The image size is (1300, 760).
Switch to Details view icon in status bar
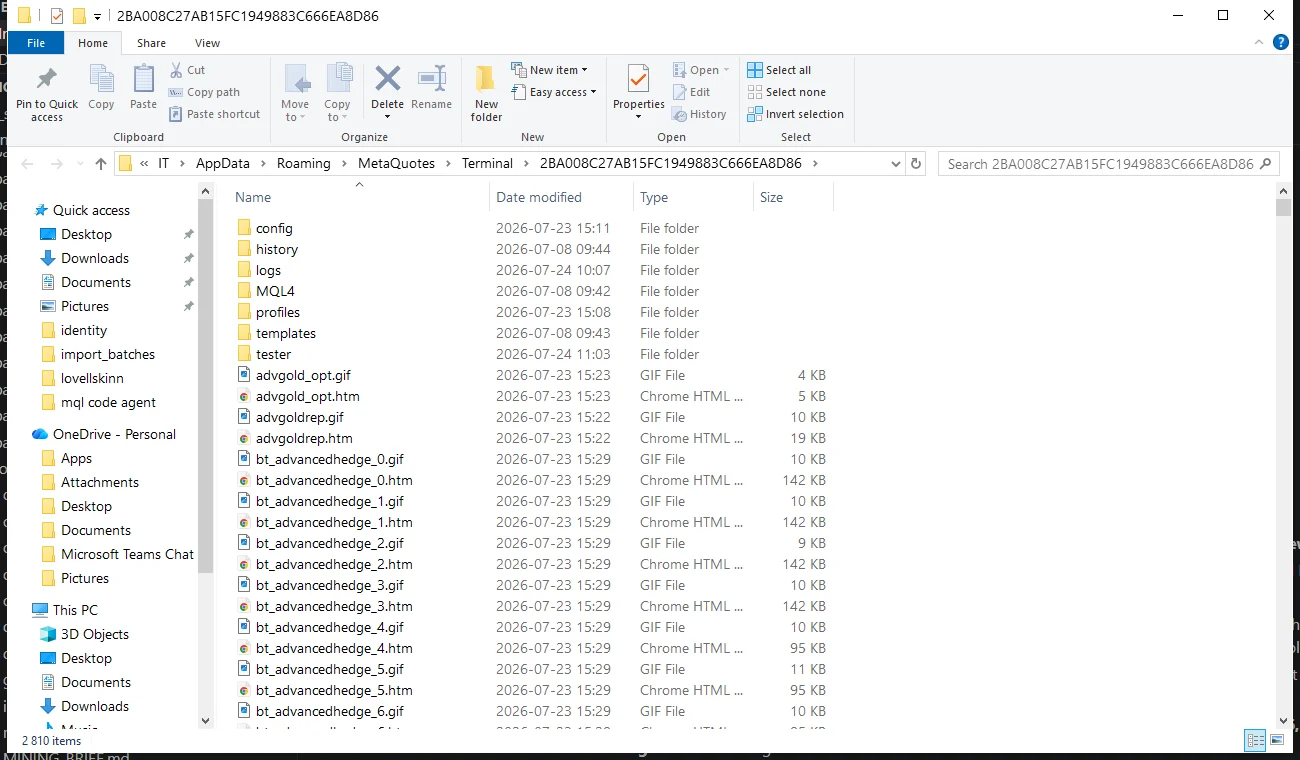[x=1255, y=741]
